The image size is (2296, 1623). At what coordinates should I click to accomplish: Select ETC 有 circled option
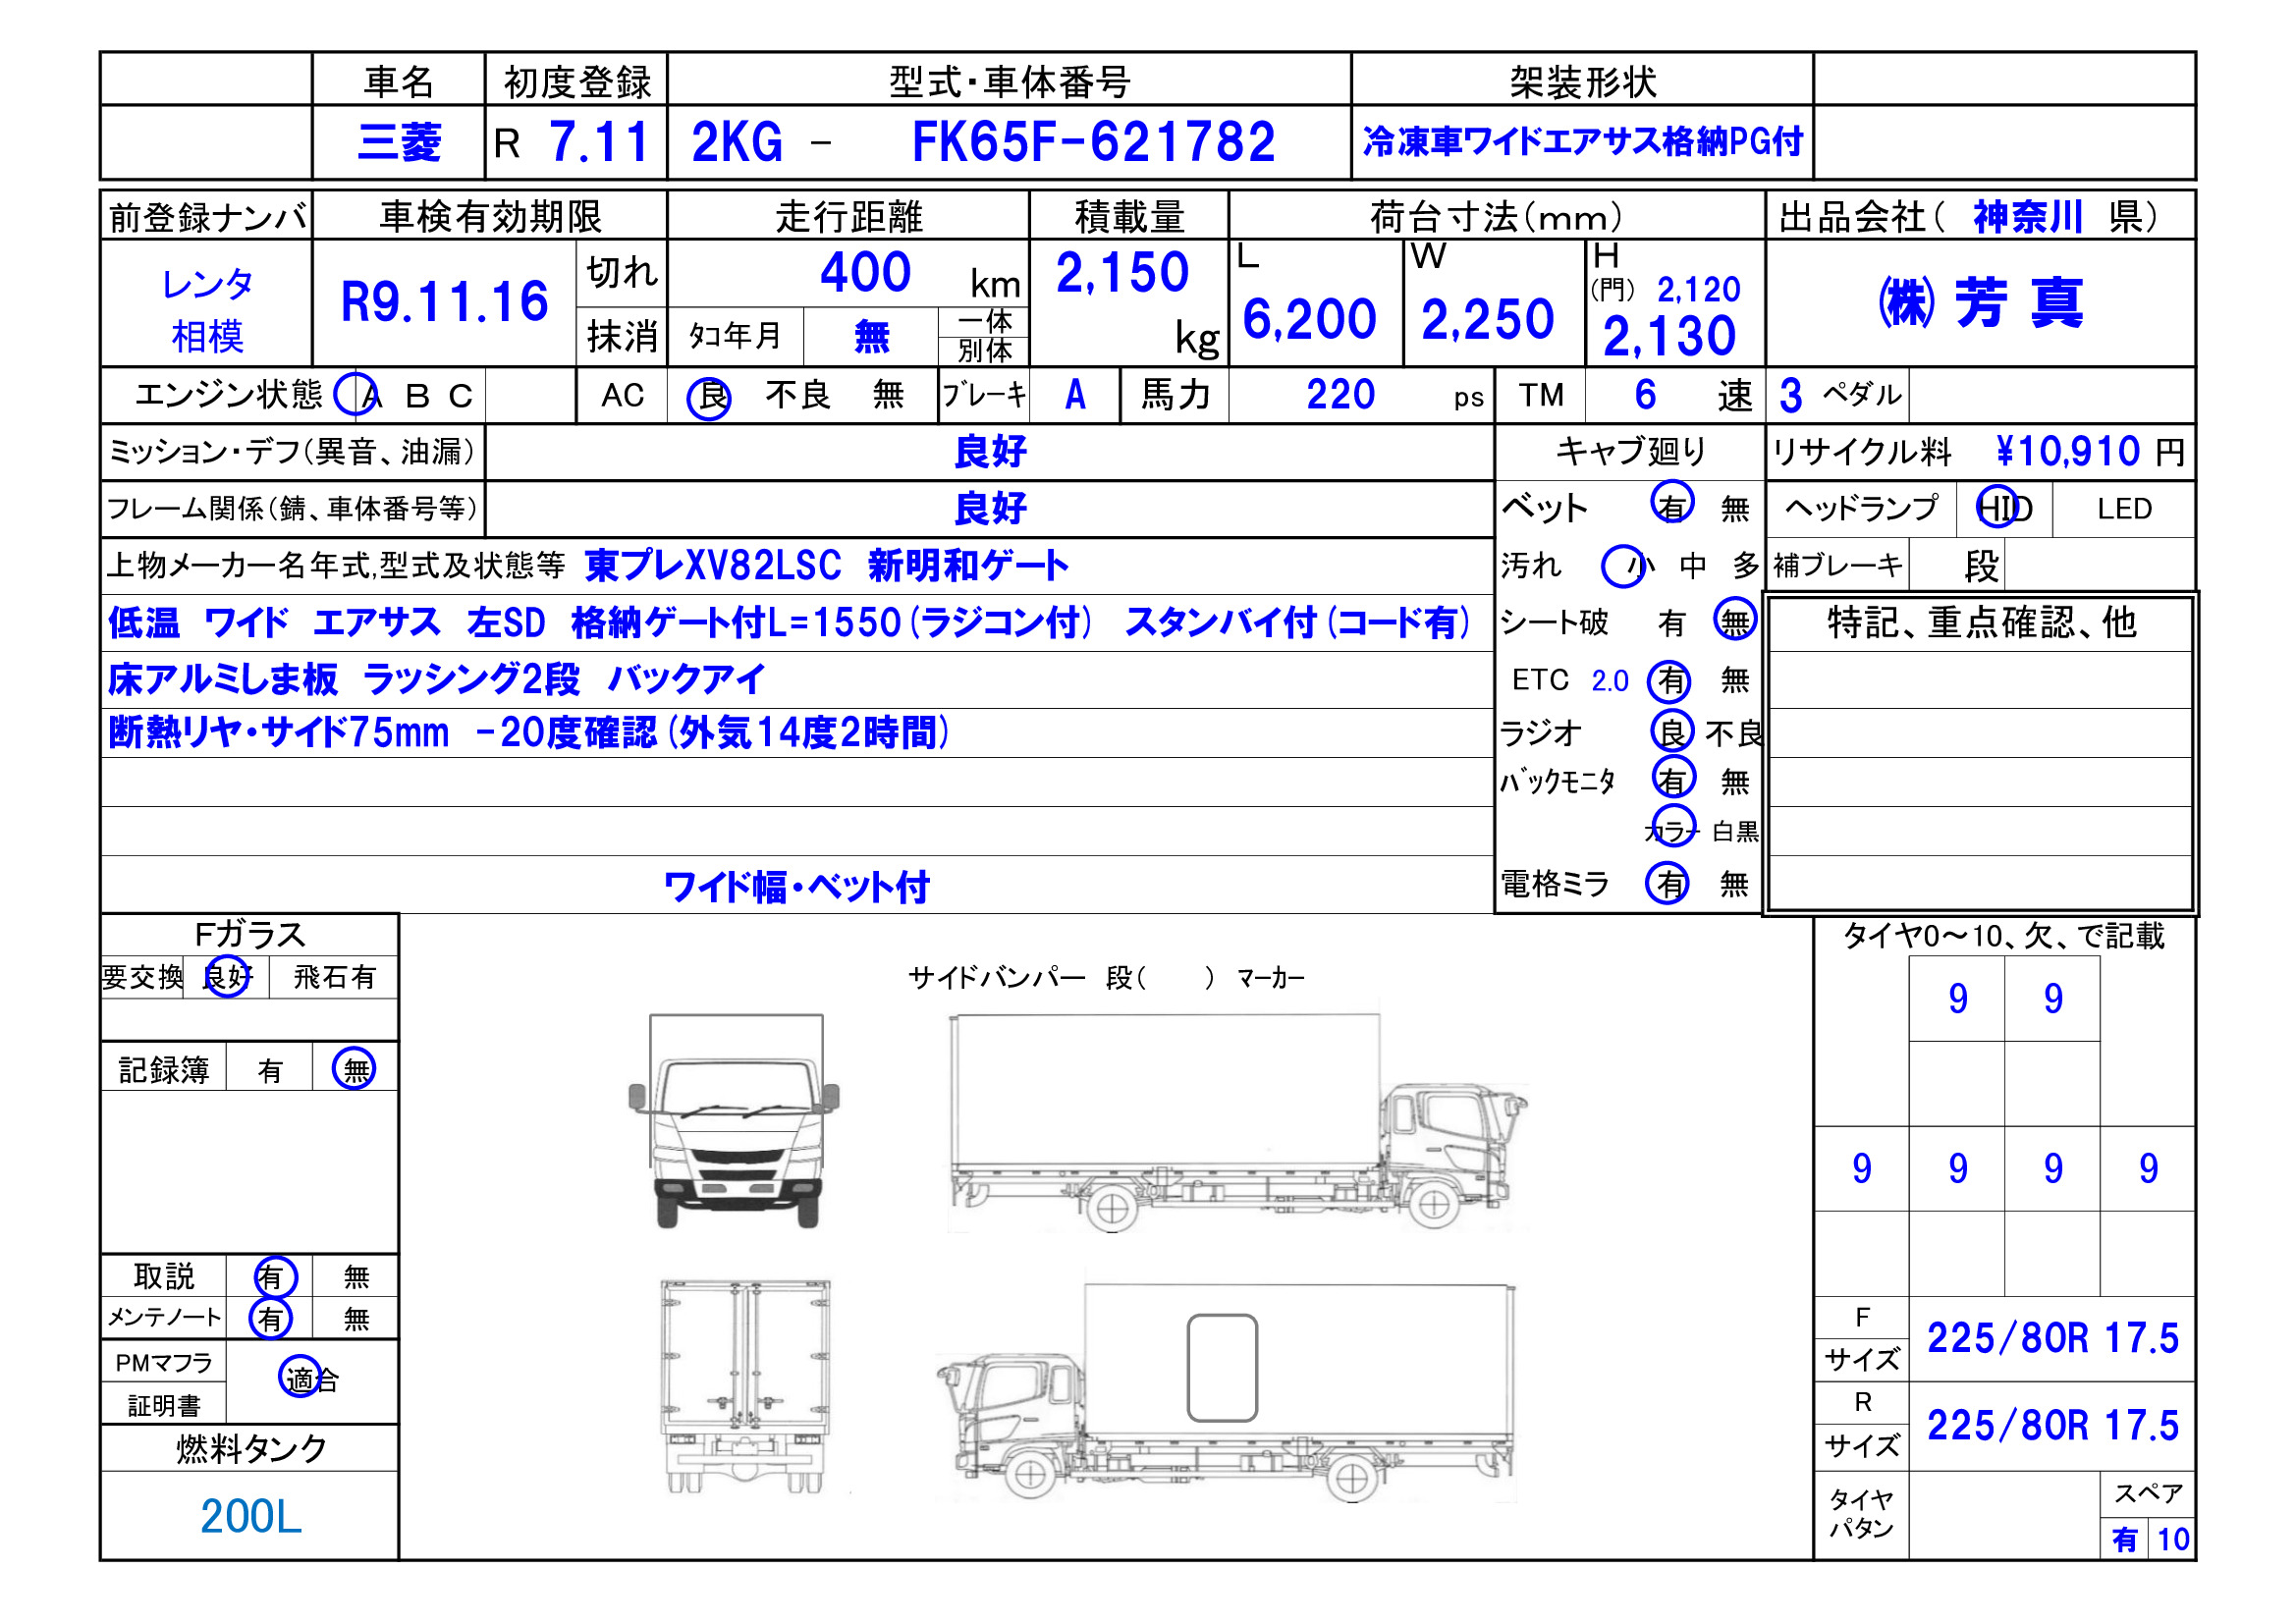pyautogui.click(x=1670, y=681)
